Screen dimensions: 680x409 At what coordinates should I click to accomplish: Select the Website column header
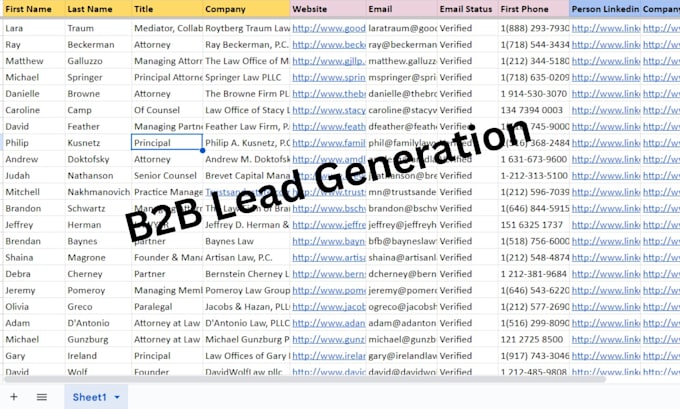pos(328,9)
